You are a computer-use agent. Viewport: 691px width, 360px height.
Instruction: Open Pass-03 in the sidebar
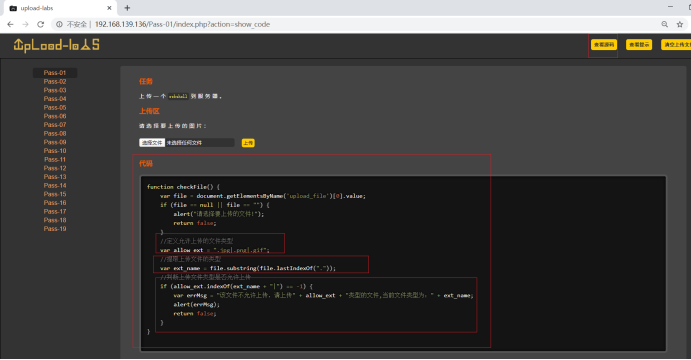coord(55,90)
